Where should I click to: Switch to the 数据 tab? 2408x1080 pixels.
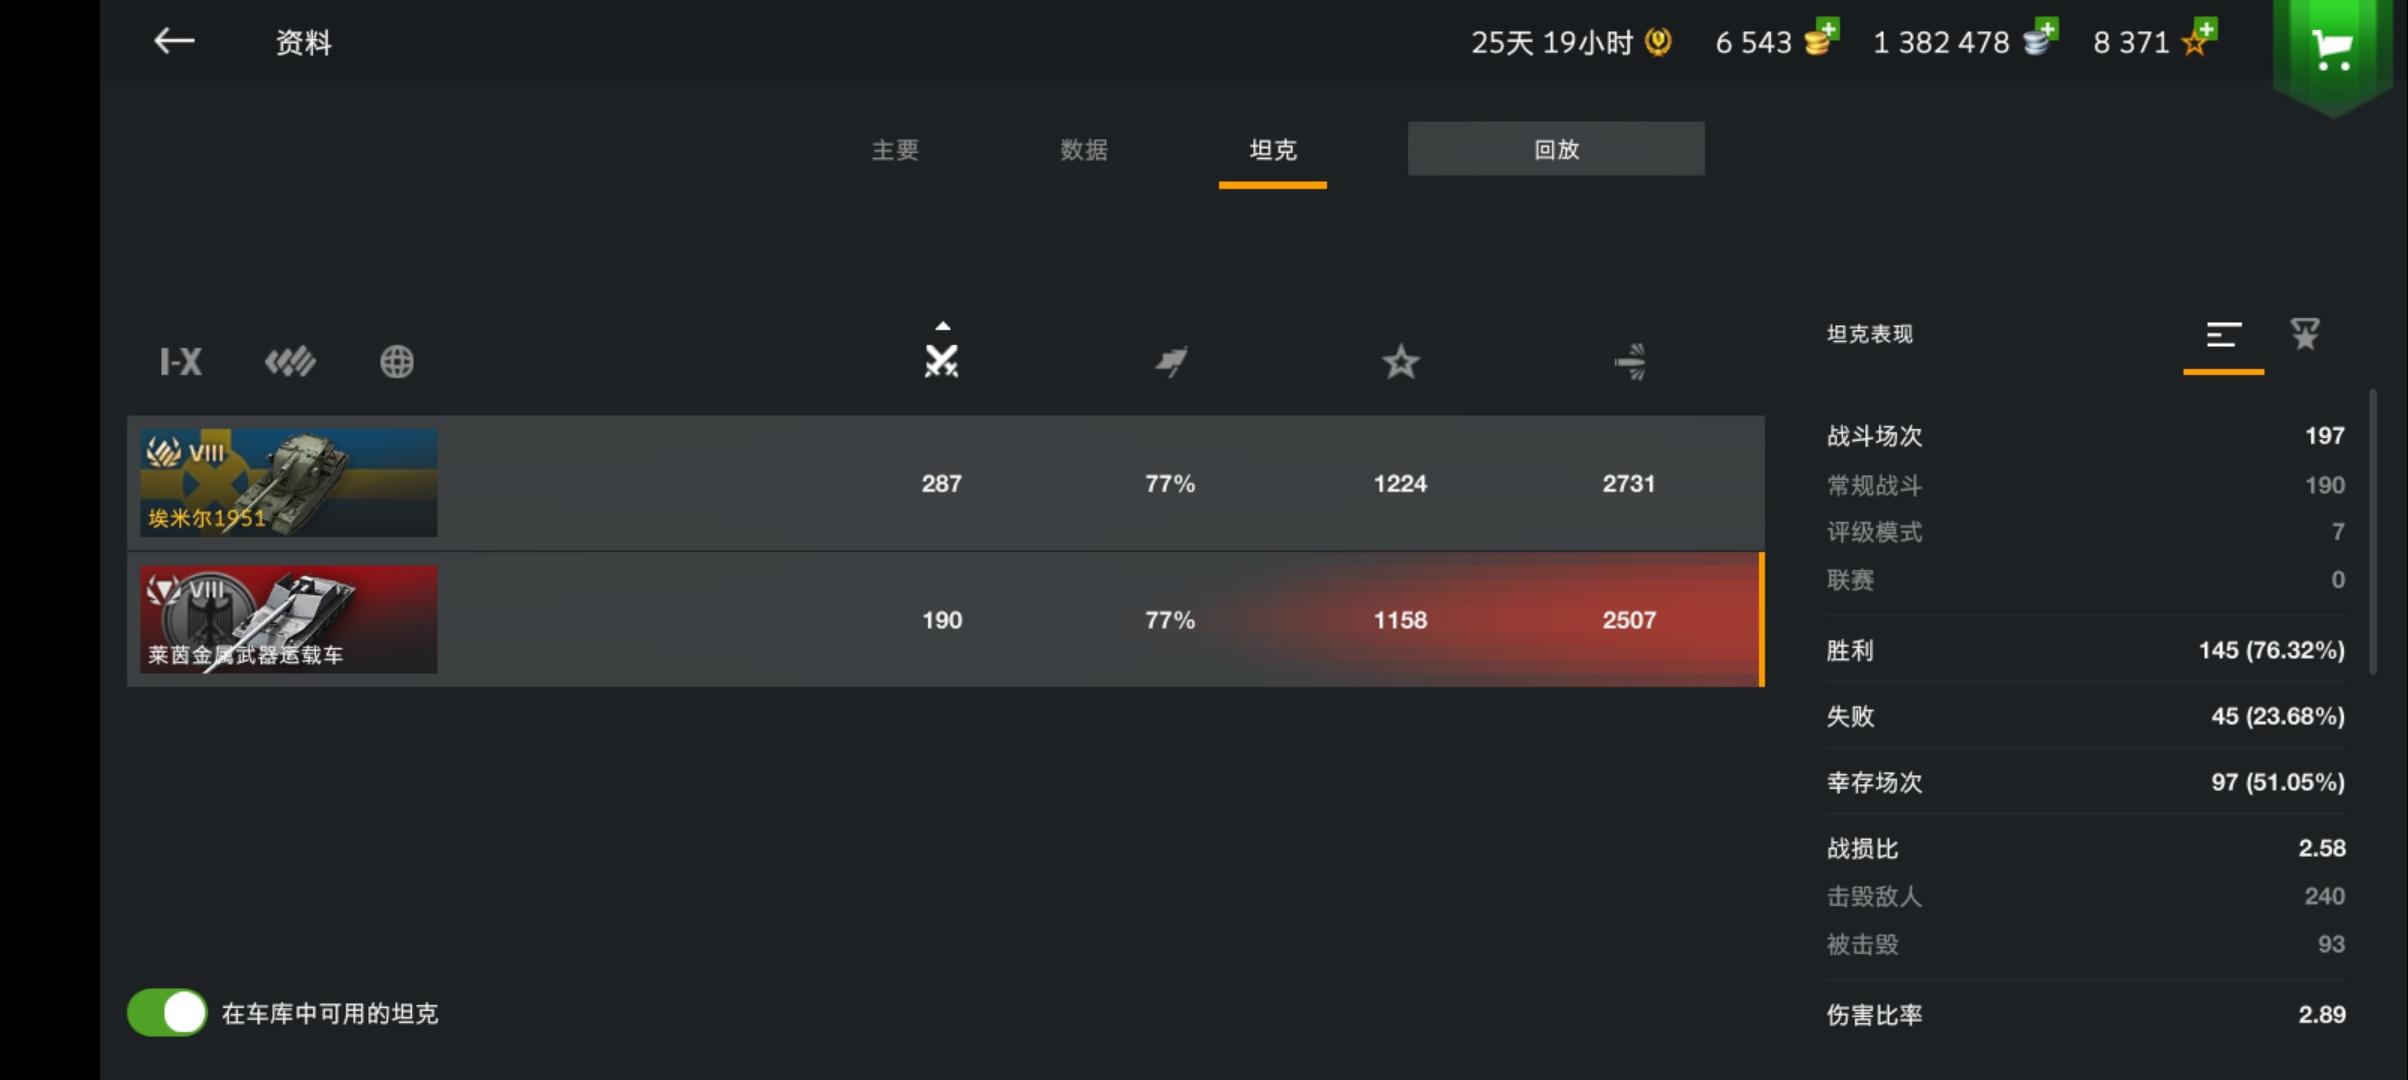coord(1084,150)
